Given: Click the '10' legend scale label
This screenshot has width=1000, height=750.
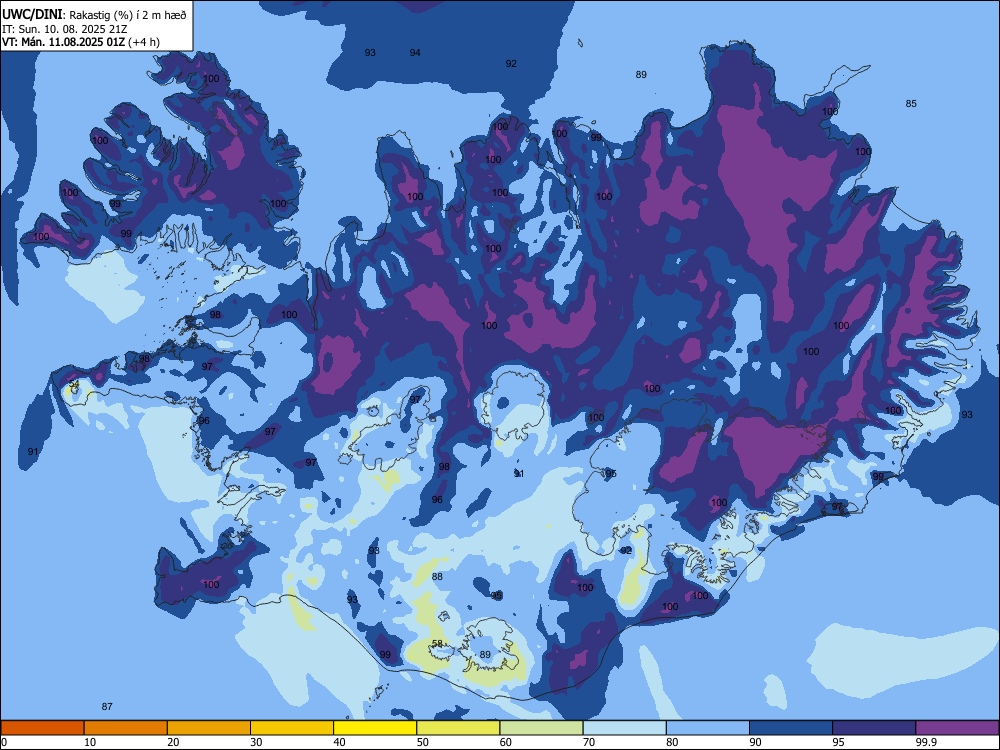Looking at the screenshot, I should tap(90, 742).
